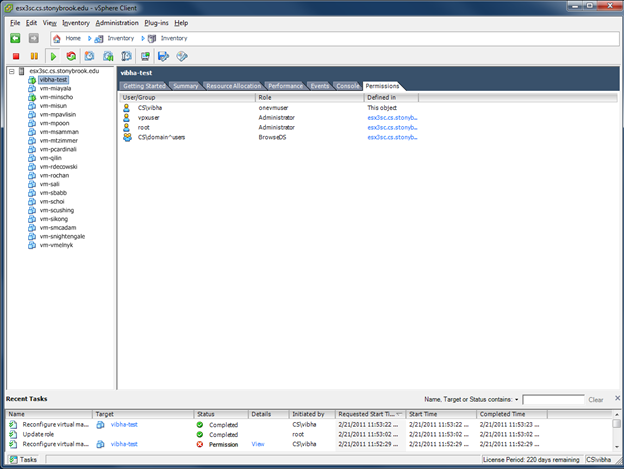Switch to the Events tab
The width and height of the screenshot is (624, 469).
[x=320, y=86]
